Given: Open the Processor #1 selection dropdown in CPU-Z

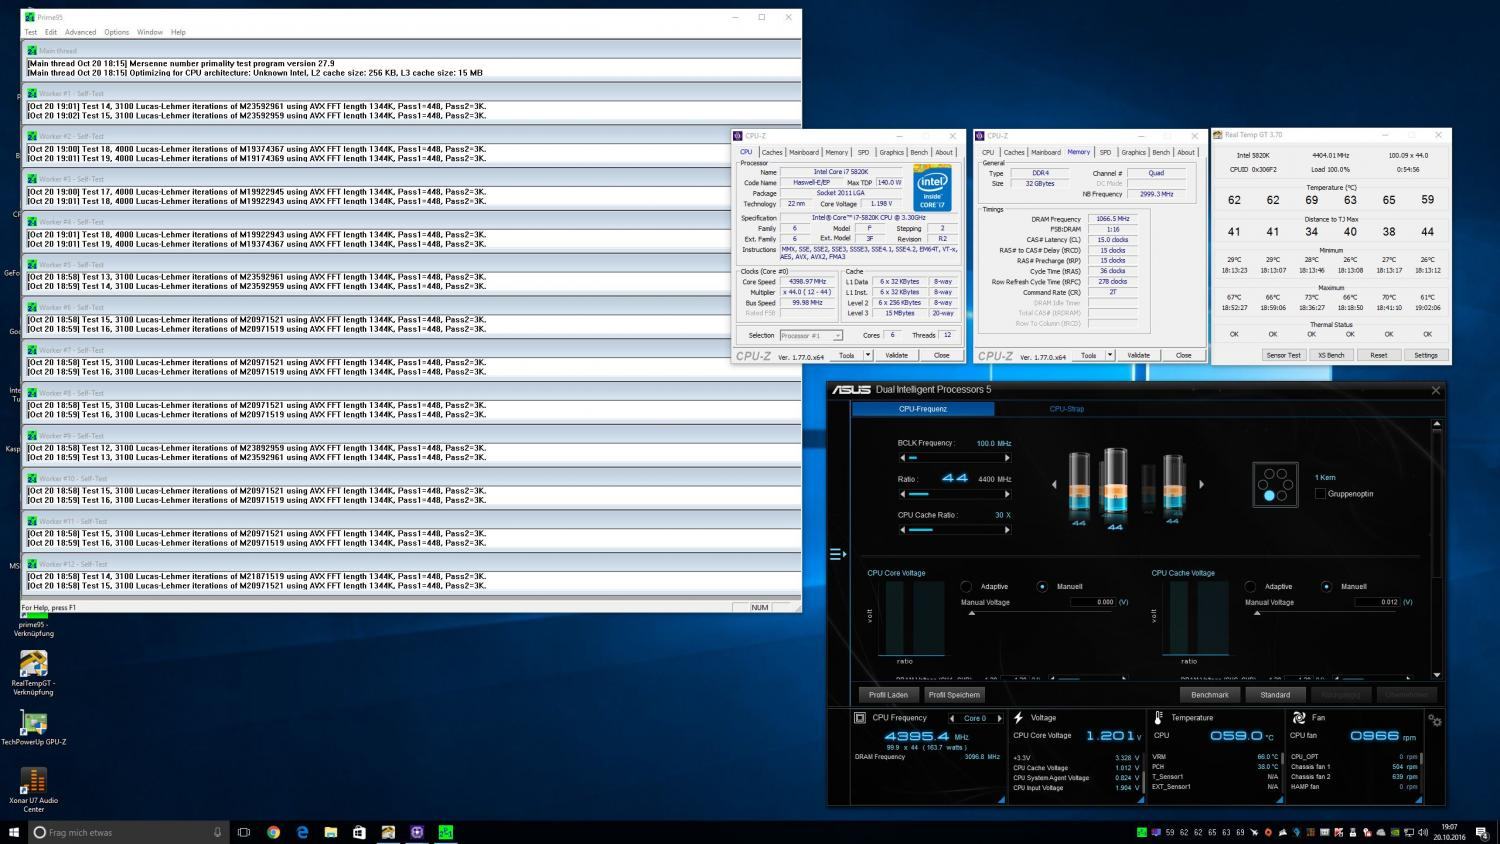Looking at the screenshot, I should [811, 336].
